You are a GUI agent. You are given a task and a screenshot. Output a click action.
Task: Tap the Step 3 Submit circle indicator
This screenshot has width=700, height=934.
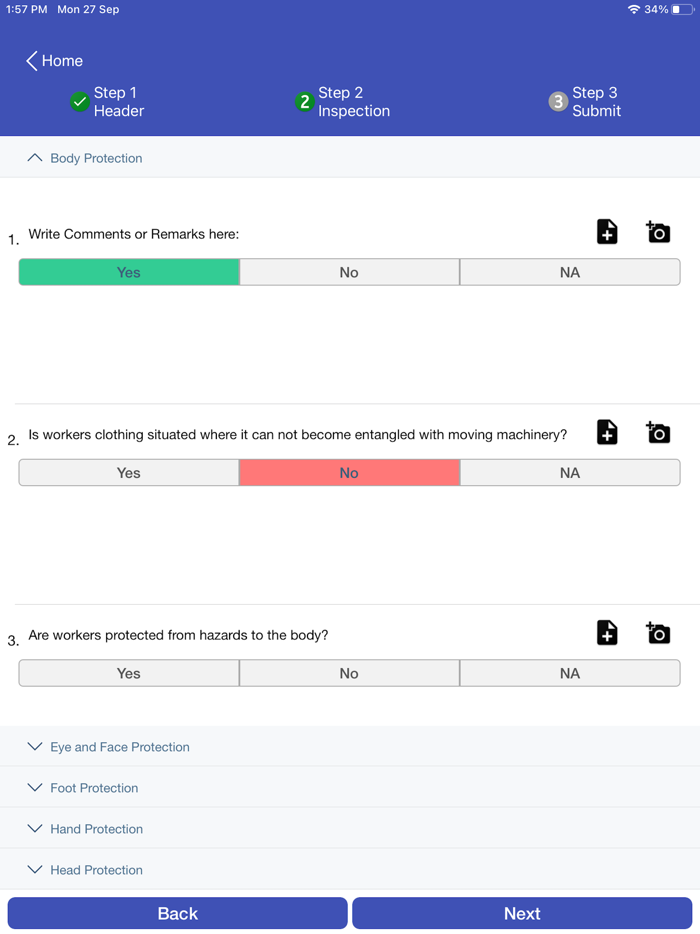[556, 101]
